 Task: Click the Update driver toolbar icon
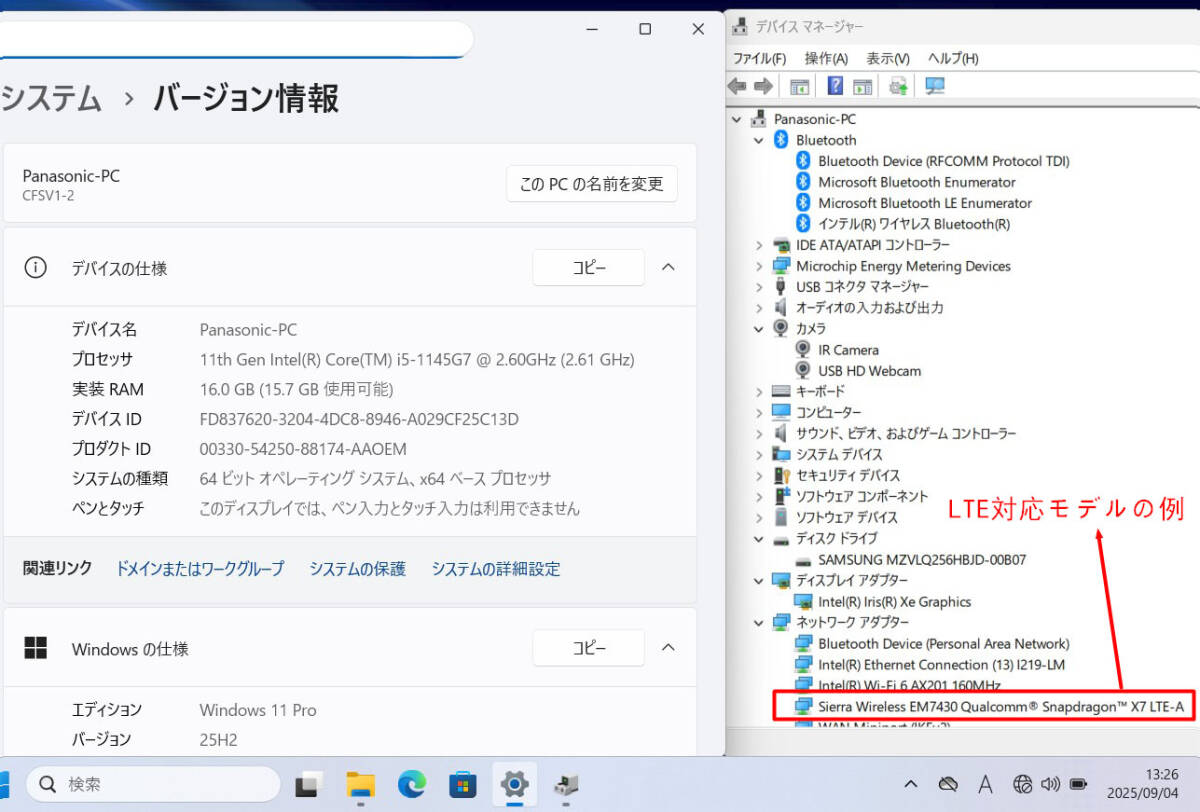coord(898,86)
